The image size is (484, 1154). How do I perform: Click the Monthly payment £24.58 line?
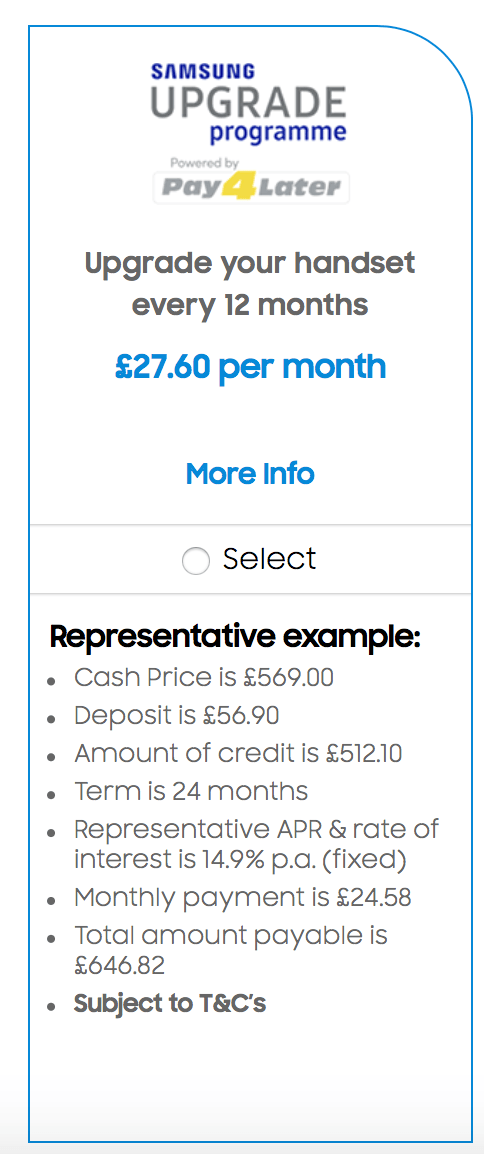click(243, 897)
